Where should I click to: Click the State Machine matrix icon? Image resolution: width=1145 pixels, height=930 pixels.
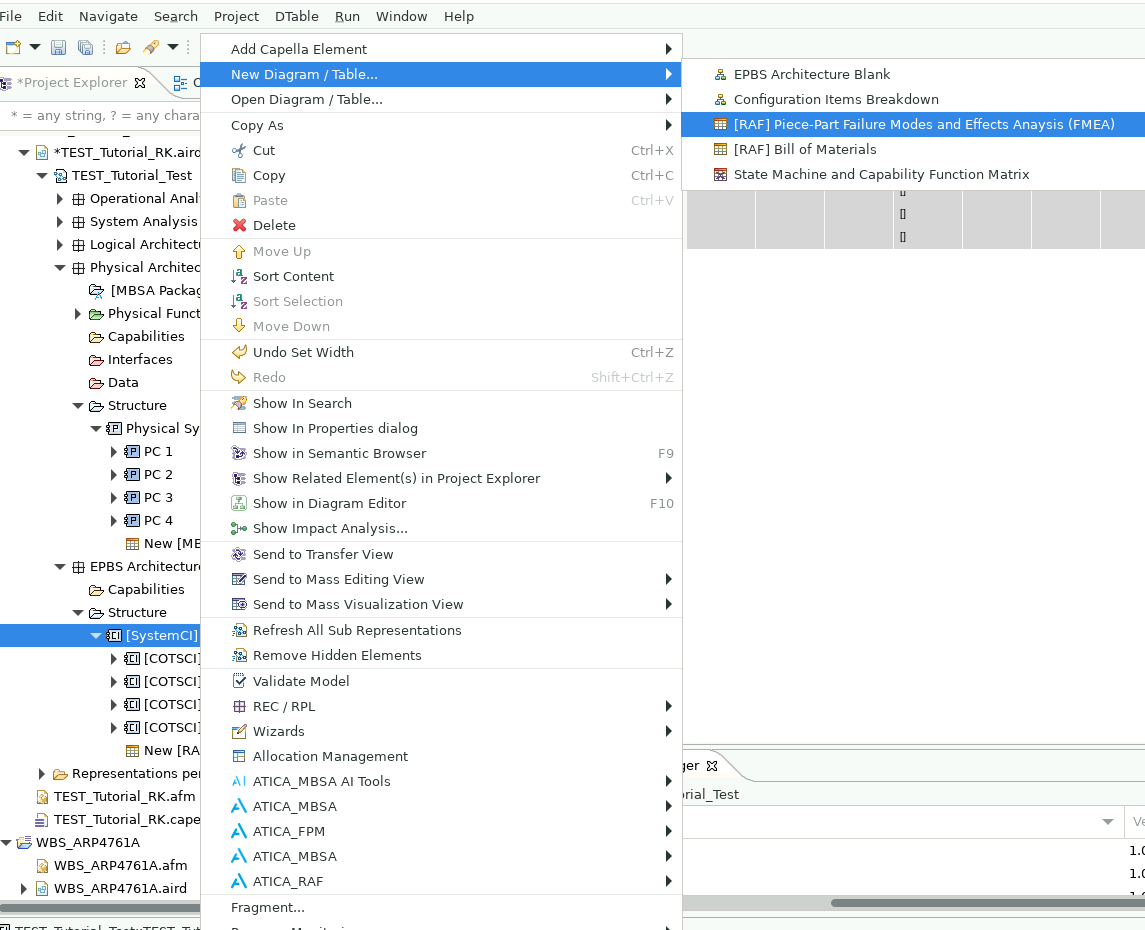[720, 174]
